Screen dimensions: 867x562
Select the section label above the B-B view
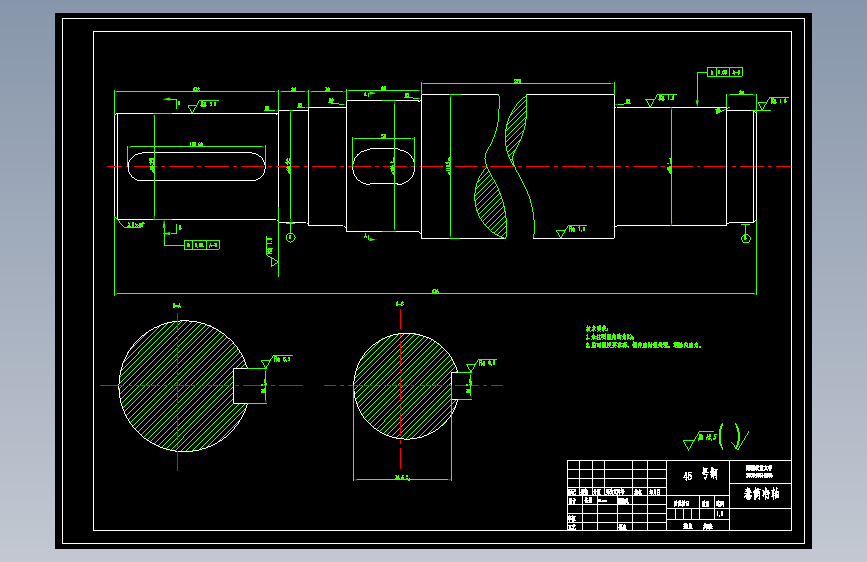(400, 304)
